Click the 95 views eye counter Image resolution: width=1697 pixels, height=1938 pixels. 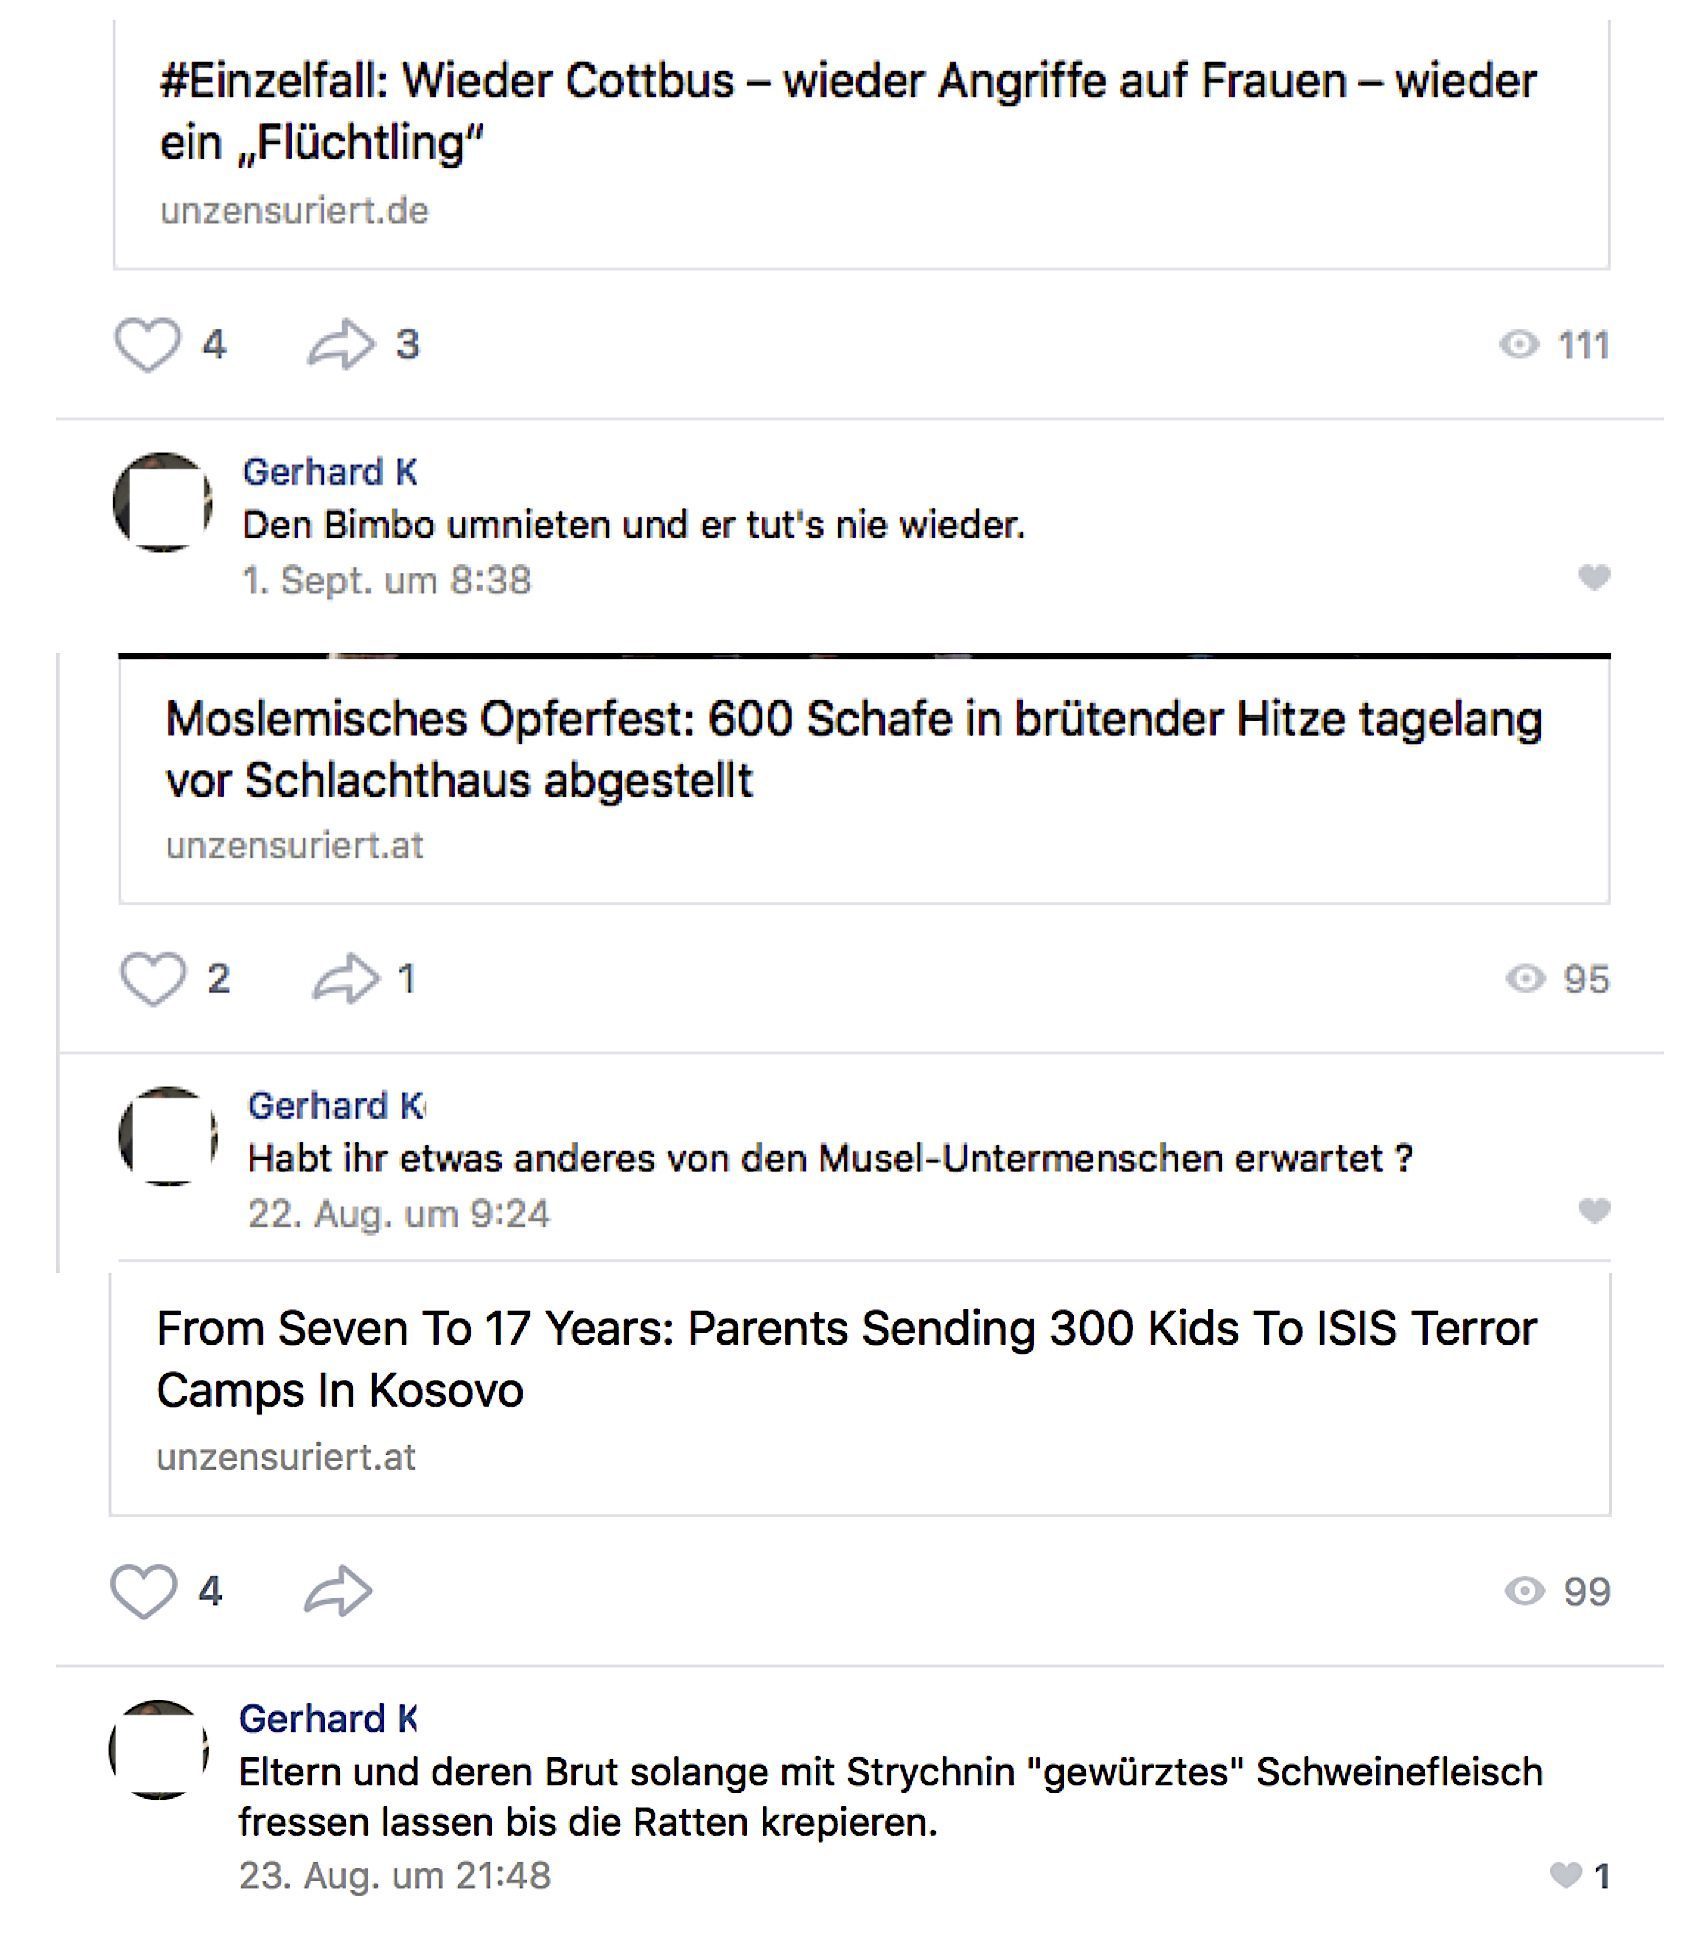pyautogui.click(x=1558, y=979)
